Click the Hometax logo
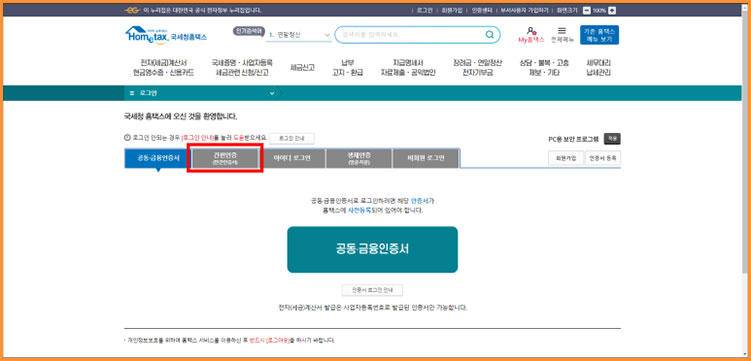The image size is (751, 361). click(147, 35)
